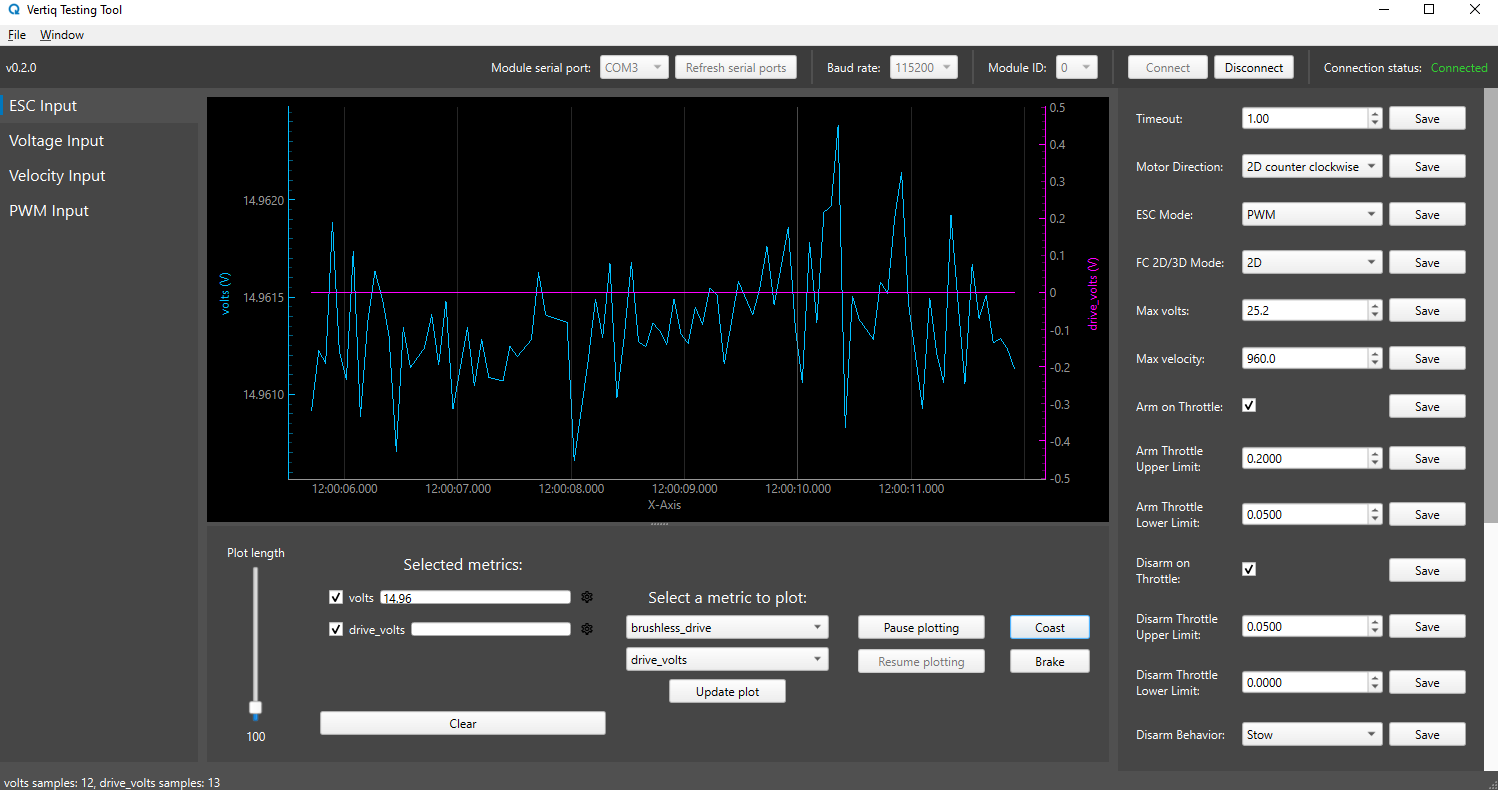Click the Disconnect button

point(1254,68)
